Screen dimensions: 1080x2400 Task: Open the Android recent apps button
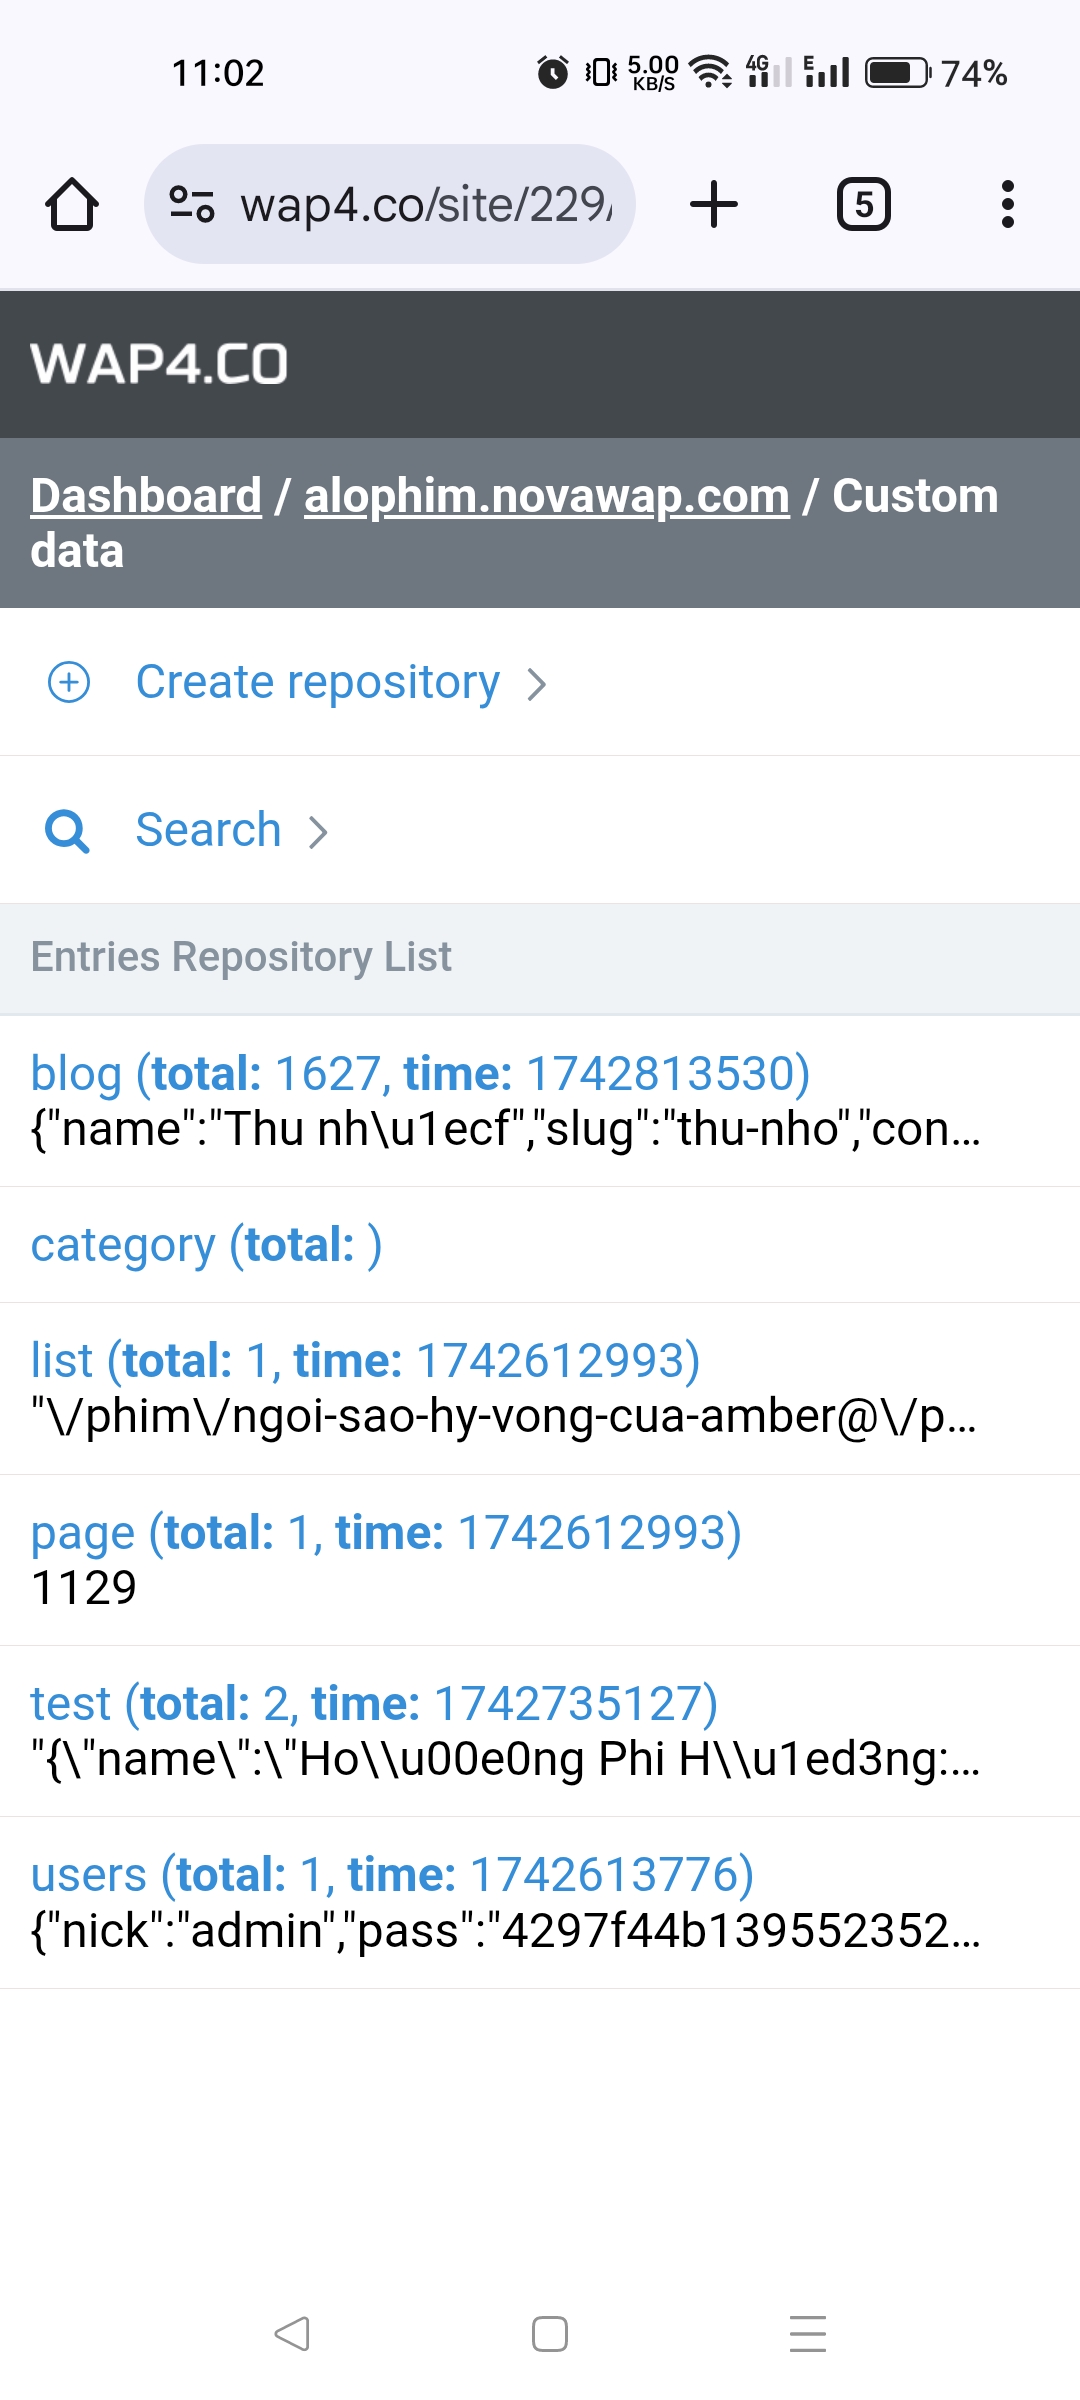[x=807, y=2334]
